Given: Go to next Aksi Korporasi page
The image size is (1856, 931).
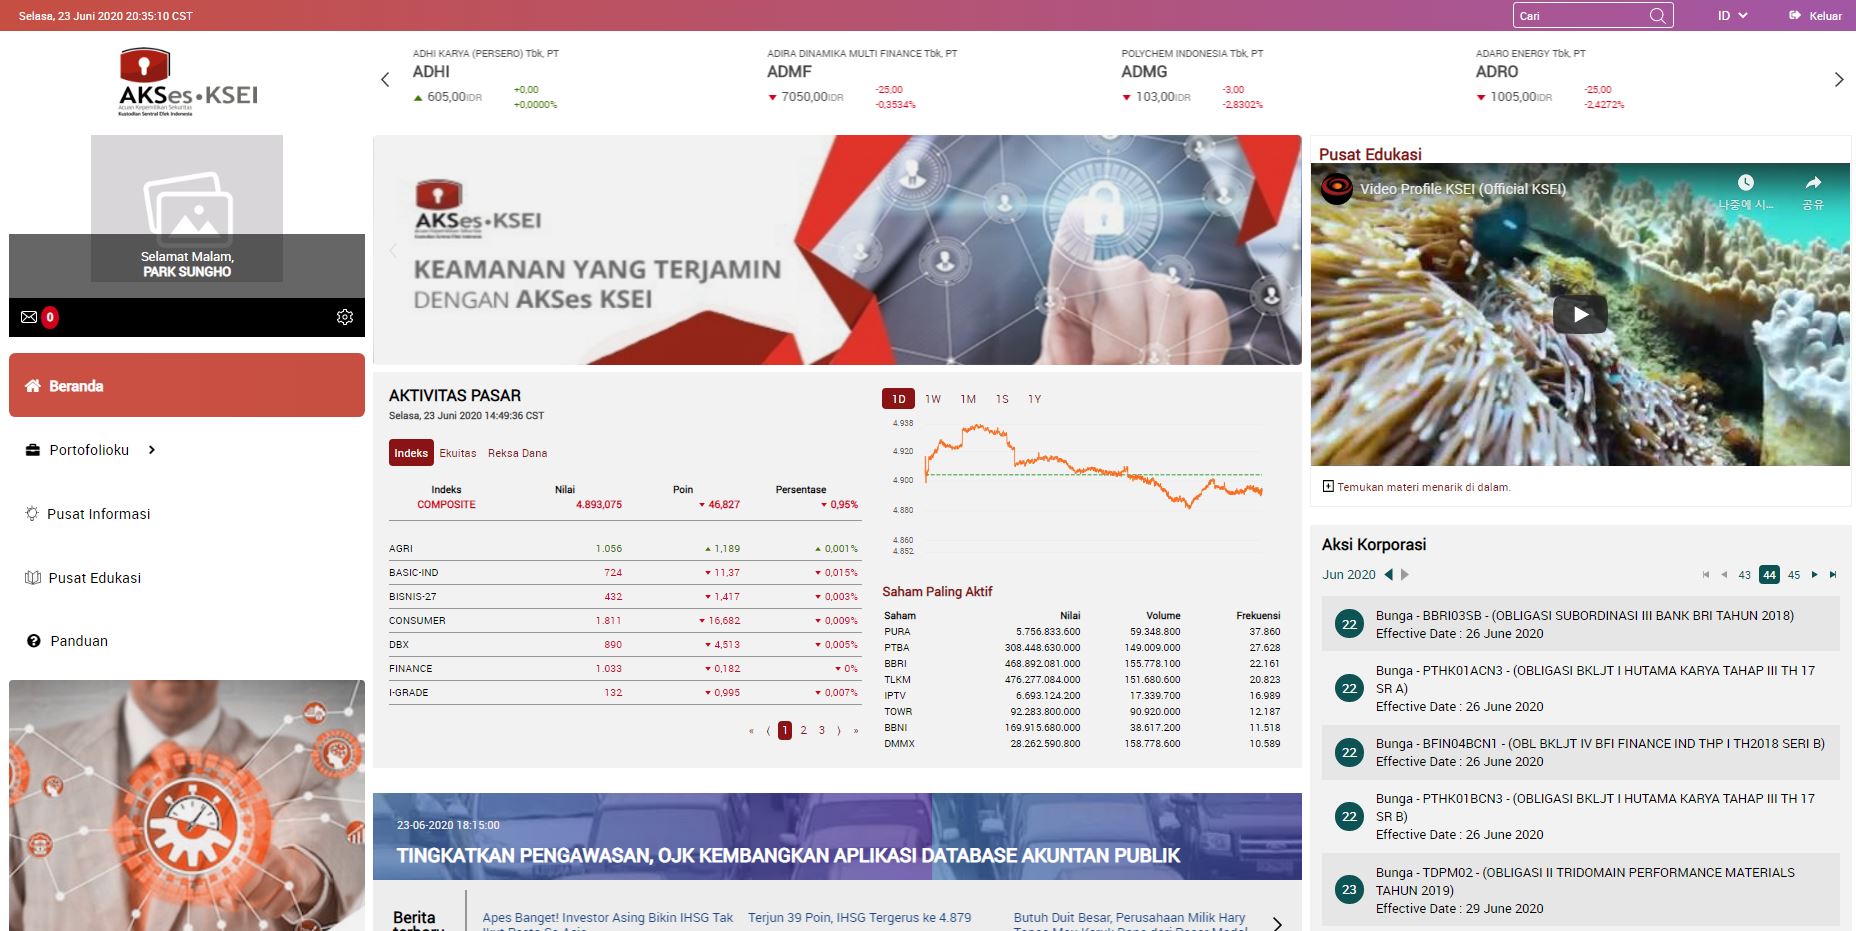Looking at the screenshot, I should (1815, 575).
